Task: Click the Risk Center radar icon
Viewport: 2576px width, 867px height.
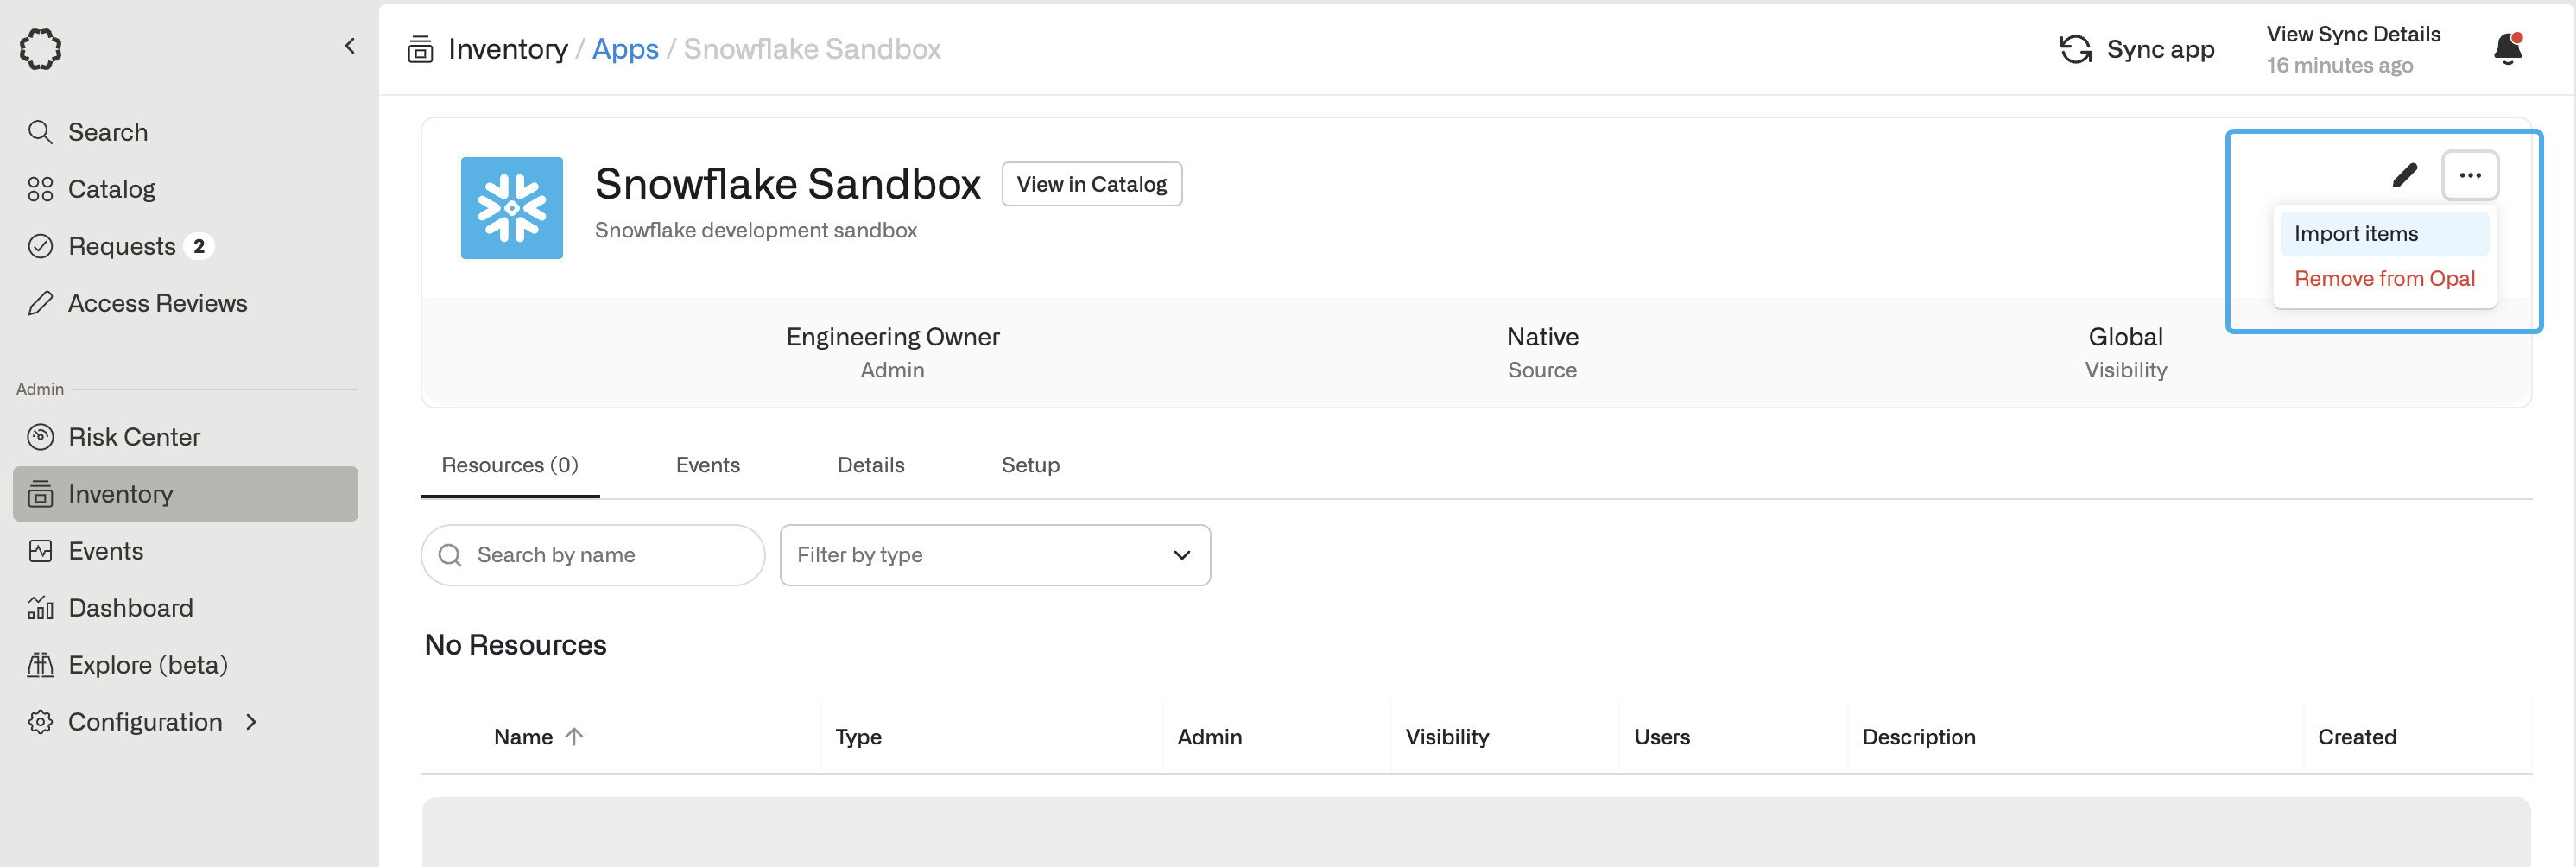Action: point(40,437)
